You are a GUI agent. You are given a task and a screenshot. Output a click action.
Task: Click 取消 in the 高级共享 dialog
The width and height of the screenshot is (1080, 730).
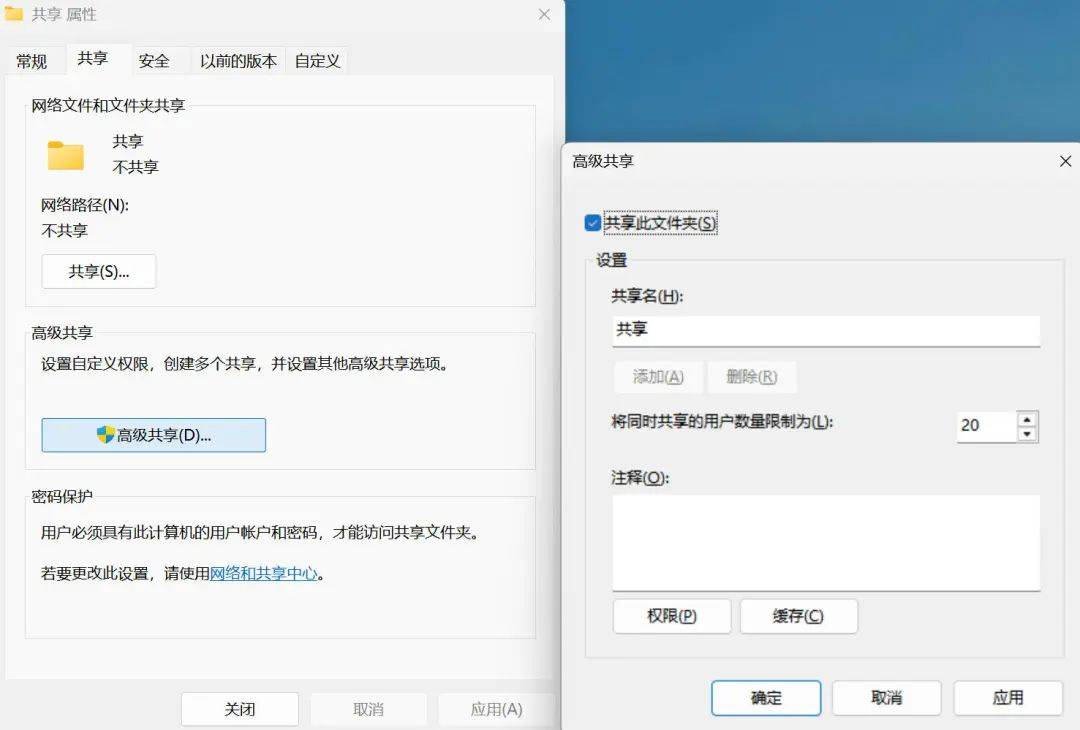point(886,698)
